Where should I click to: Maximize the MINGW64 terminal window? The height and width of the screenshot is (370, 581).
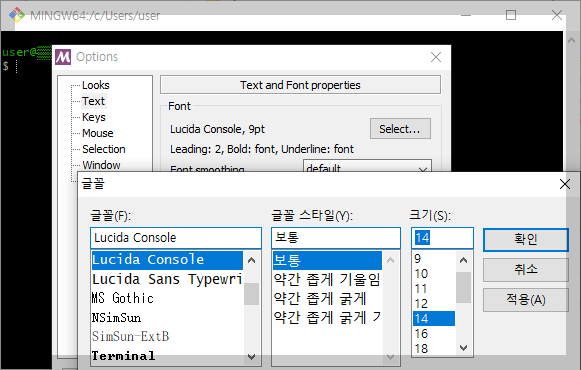click(511, 15)
